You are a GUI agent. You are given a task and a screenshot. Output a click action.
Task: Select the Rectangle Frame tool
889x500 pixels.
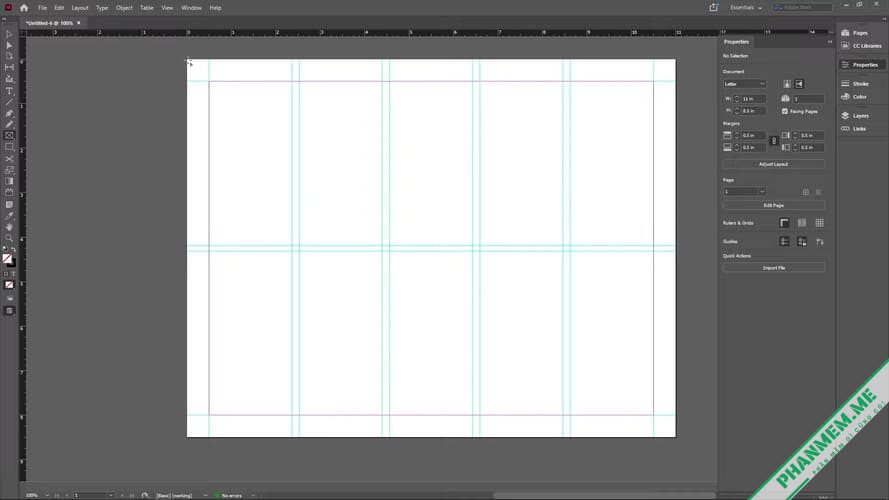coord(9,135)
